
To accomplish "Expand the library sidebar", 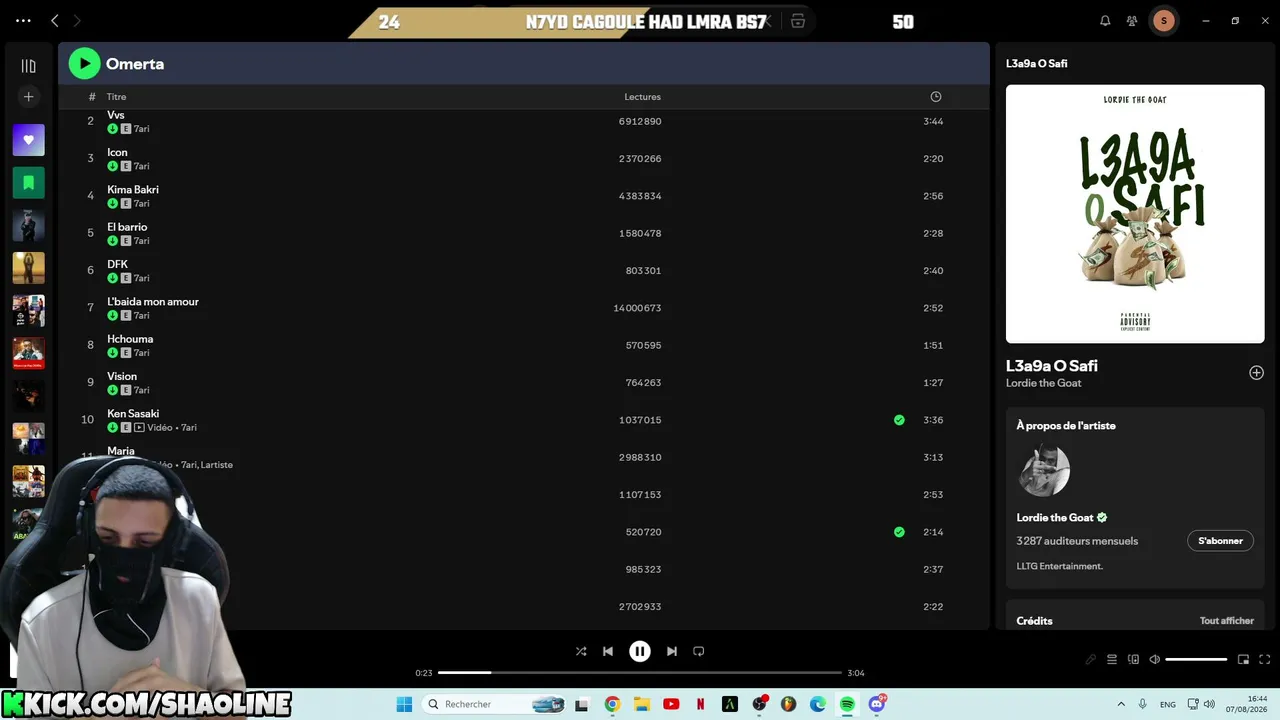I will (28, 66).
